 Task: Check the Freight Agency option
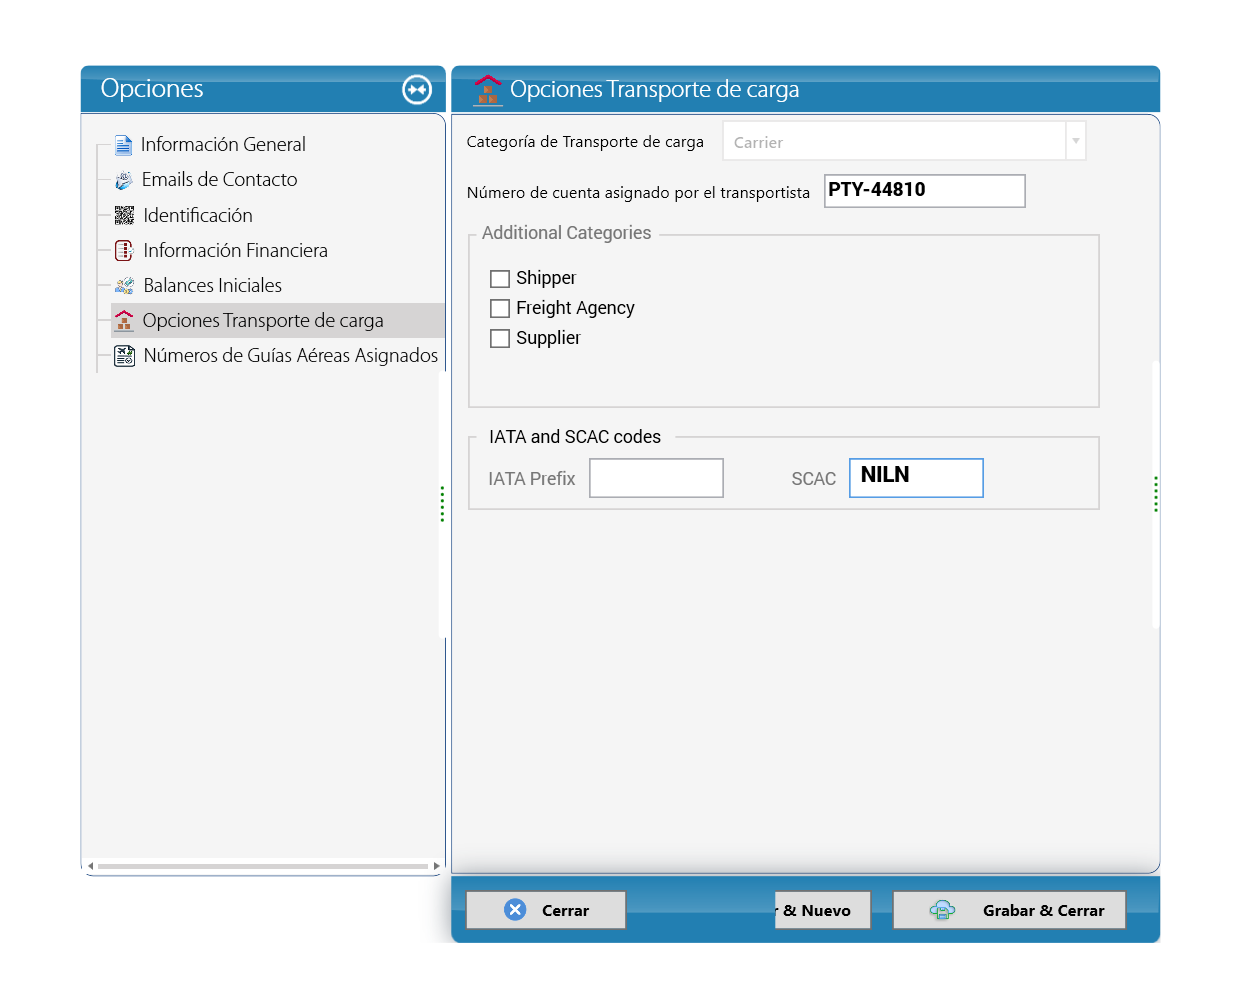coord(500,308)
